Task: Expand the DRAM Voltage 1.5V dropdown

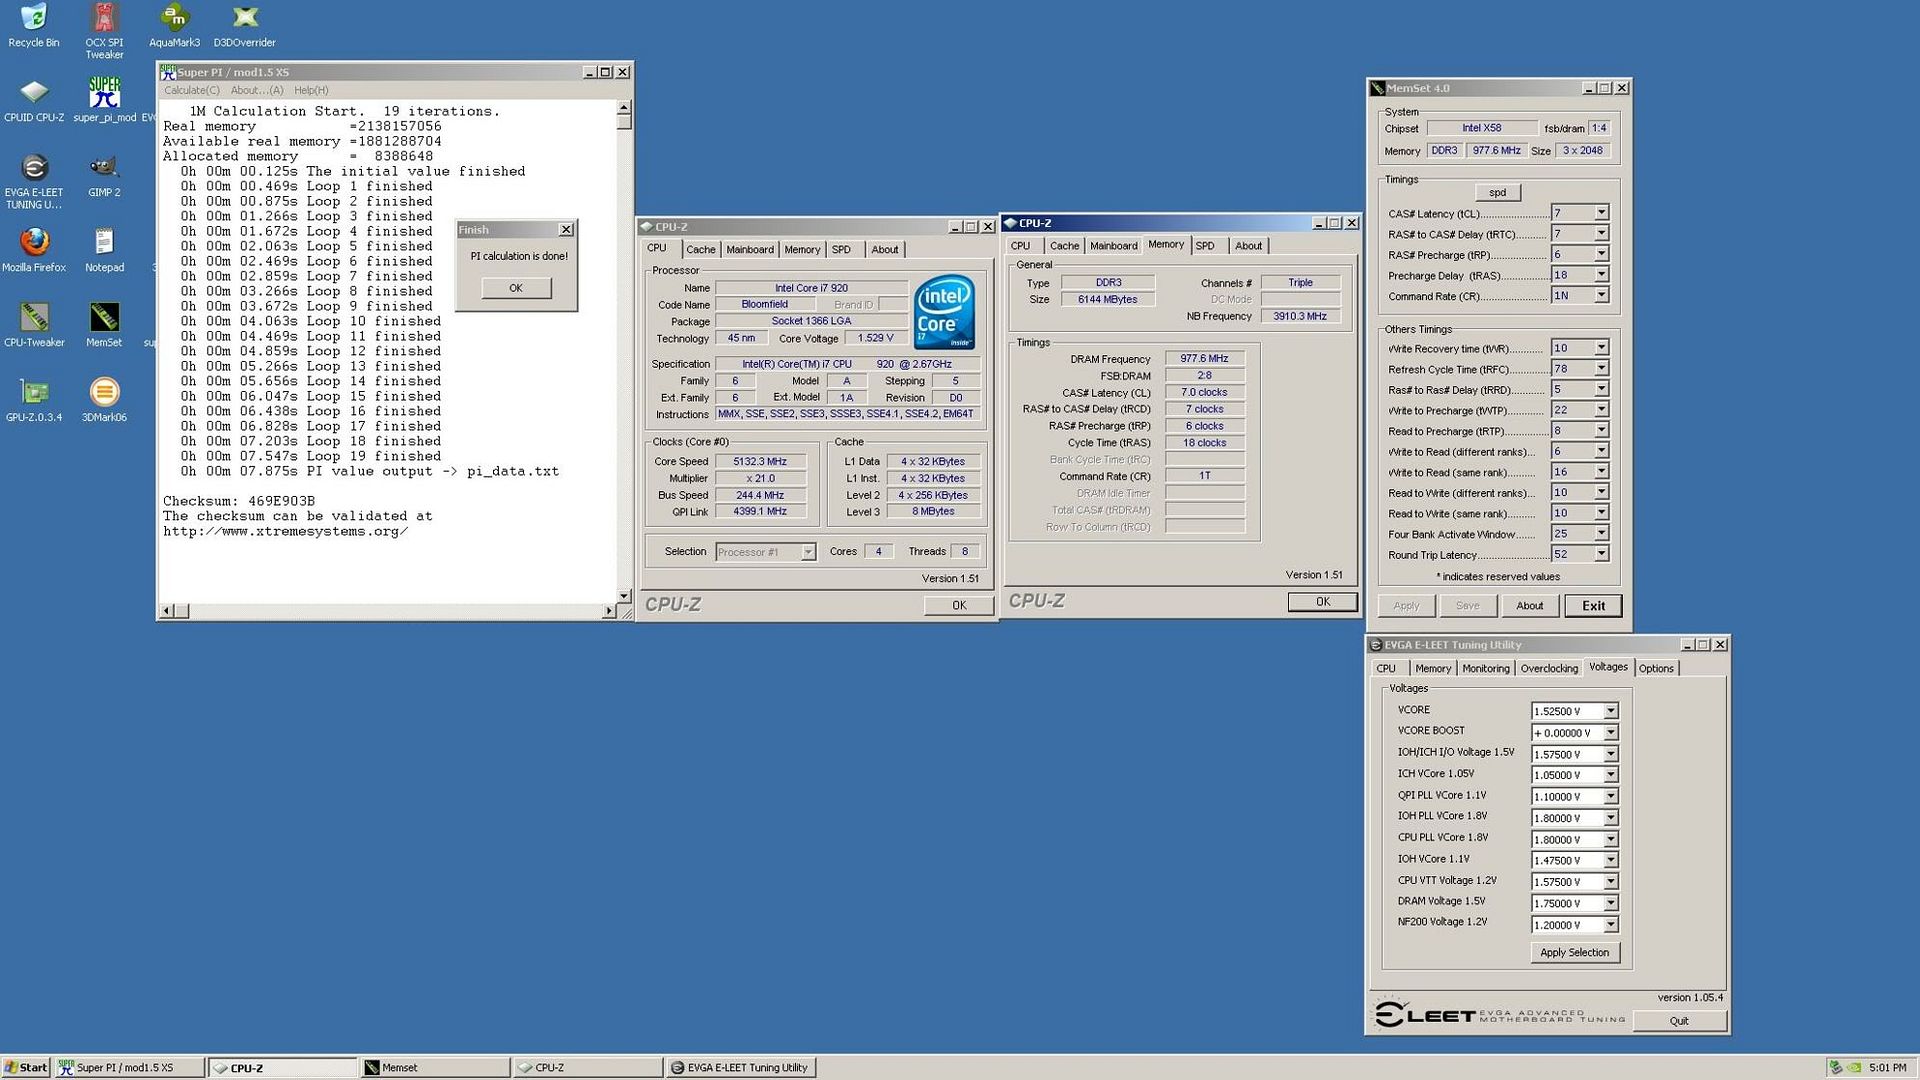Action: coord(1610,903)
